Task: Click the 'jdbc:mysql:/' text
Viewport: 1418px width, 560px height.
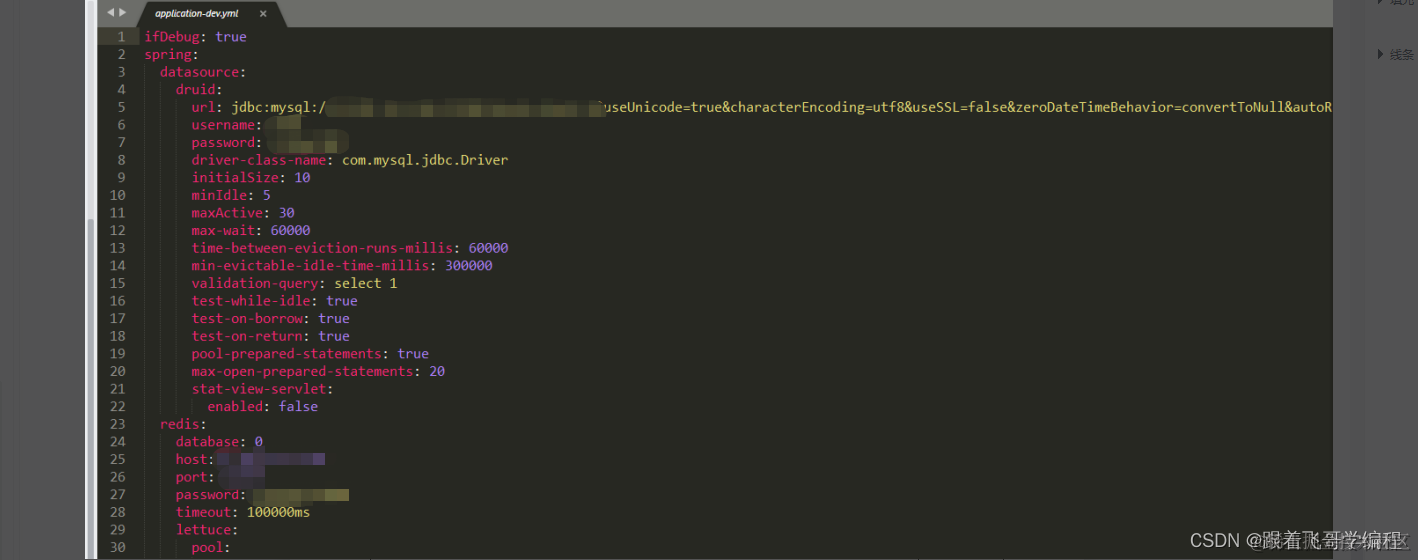Action: tap(279, 107)
